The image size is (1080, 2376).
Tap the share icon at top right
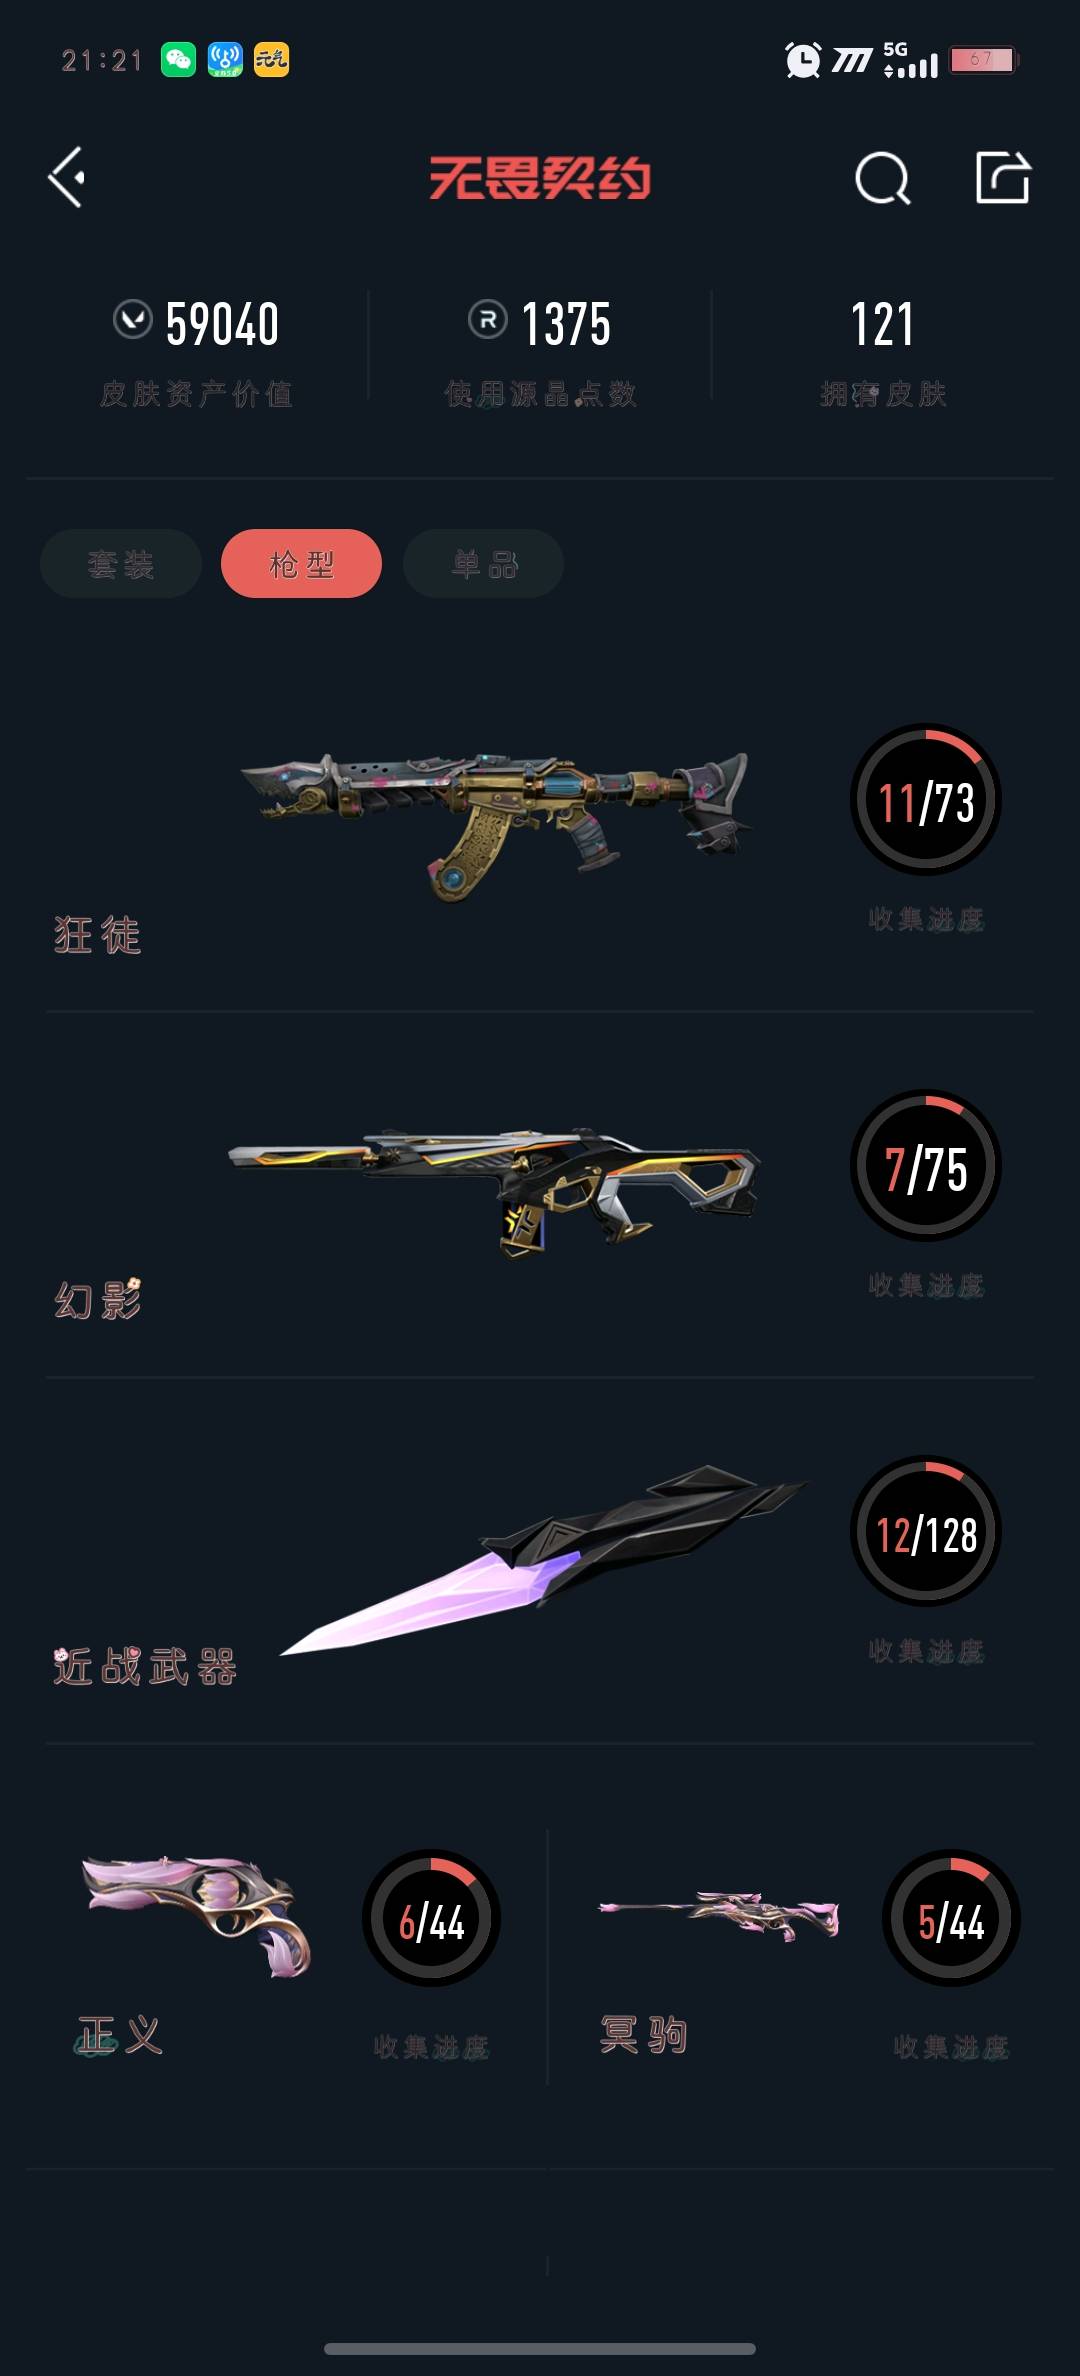(x=1003, y=178)
